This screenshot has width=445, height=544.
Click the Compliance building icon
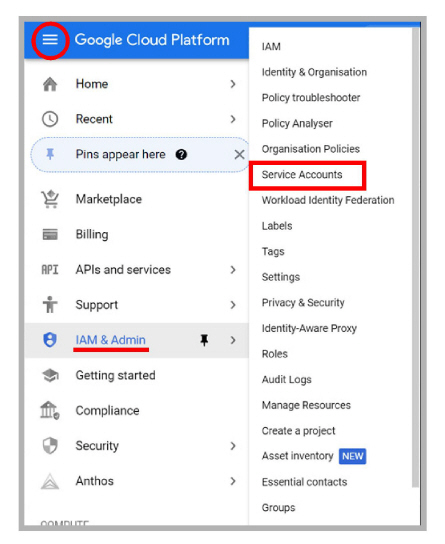(x=50, y=410)
